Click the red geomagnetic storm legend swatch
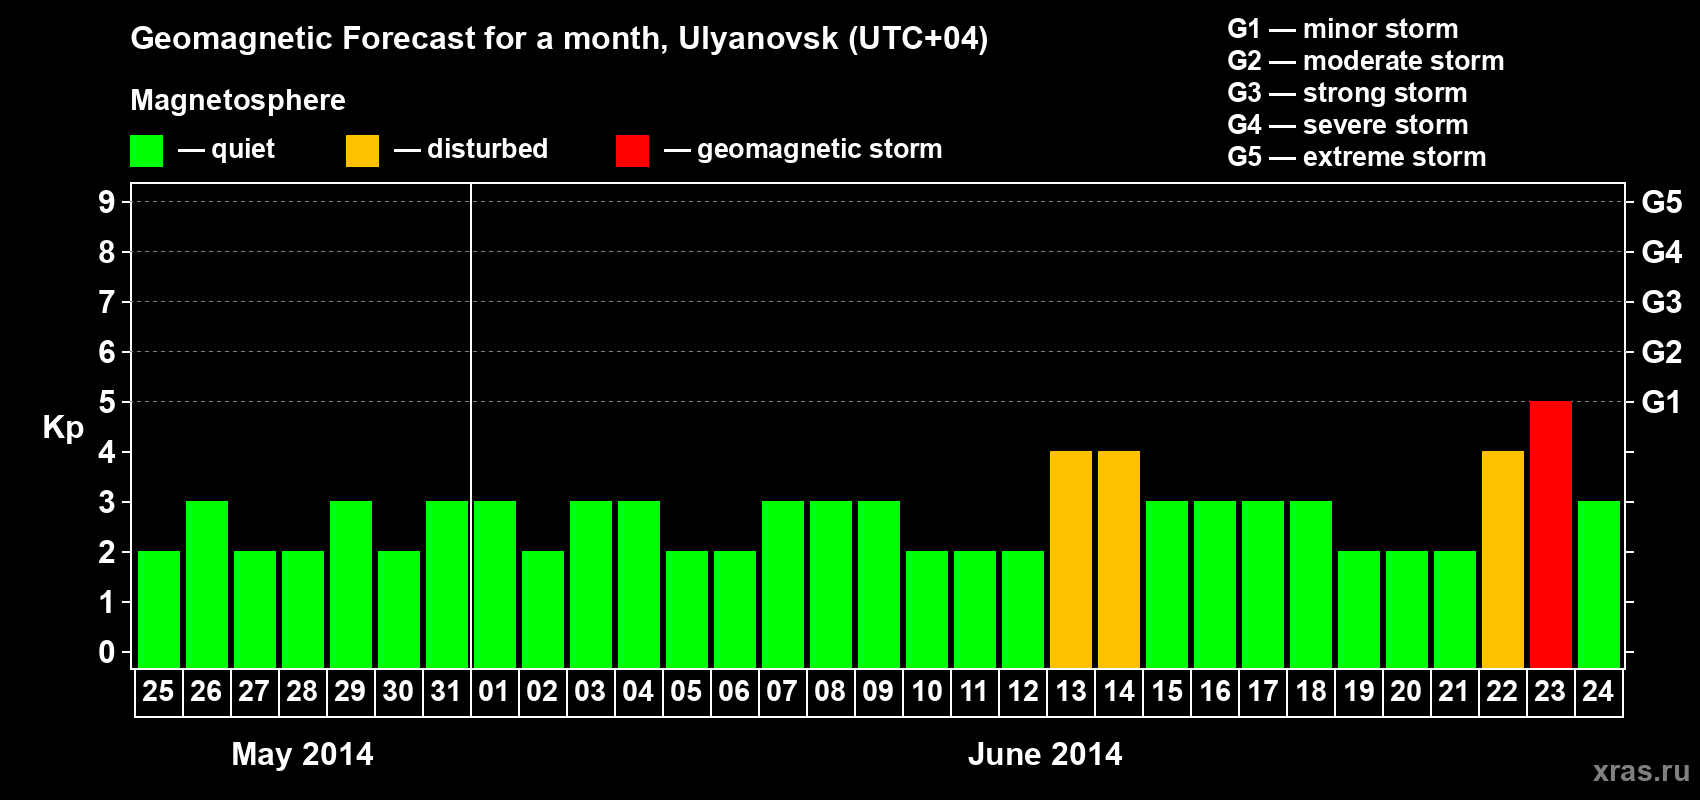 pos(632,151)
